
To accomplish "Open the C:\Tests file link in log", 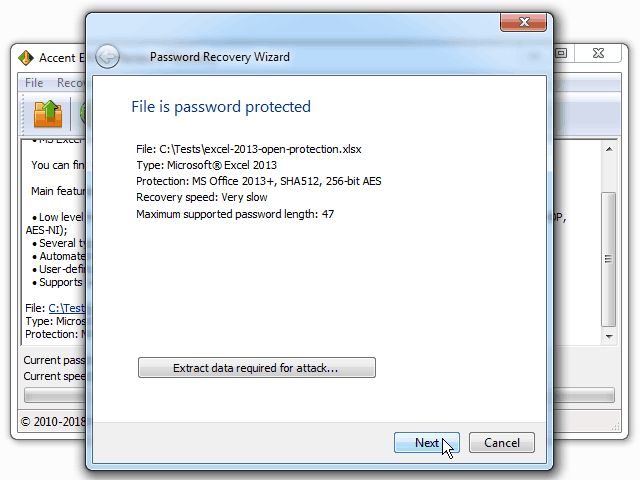I will point(67,308).
